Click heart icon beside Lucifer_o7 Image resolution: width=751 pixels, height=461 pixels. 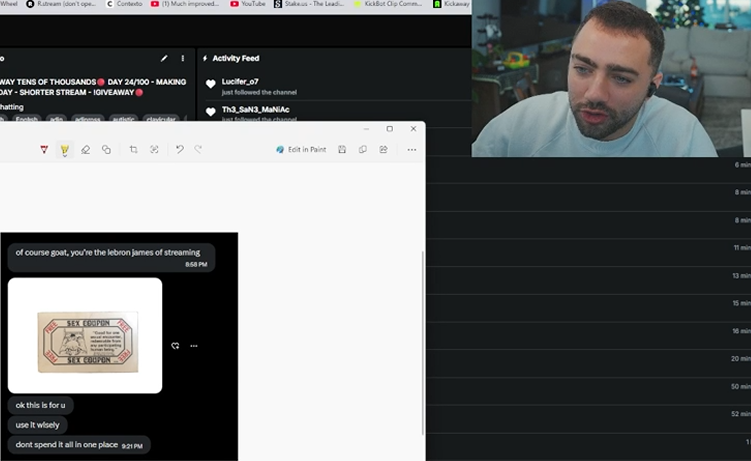[x=210, y=84]
